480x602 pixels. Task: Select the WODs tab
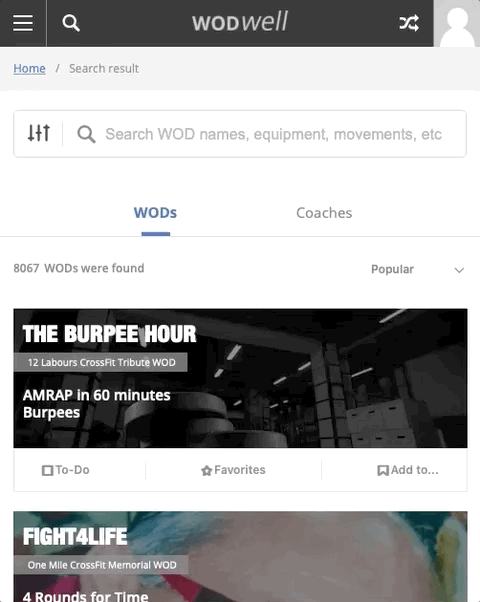pyautogui.click(x=155, y=213)
